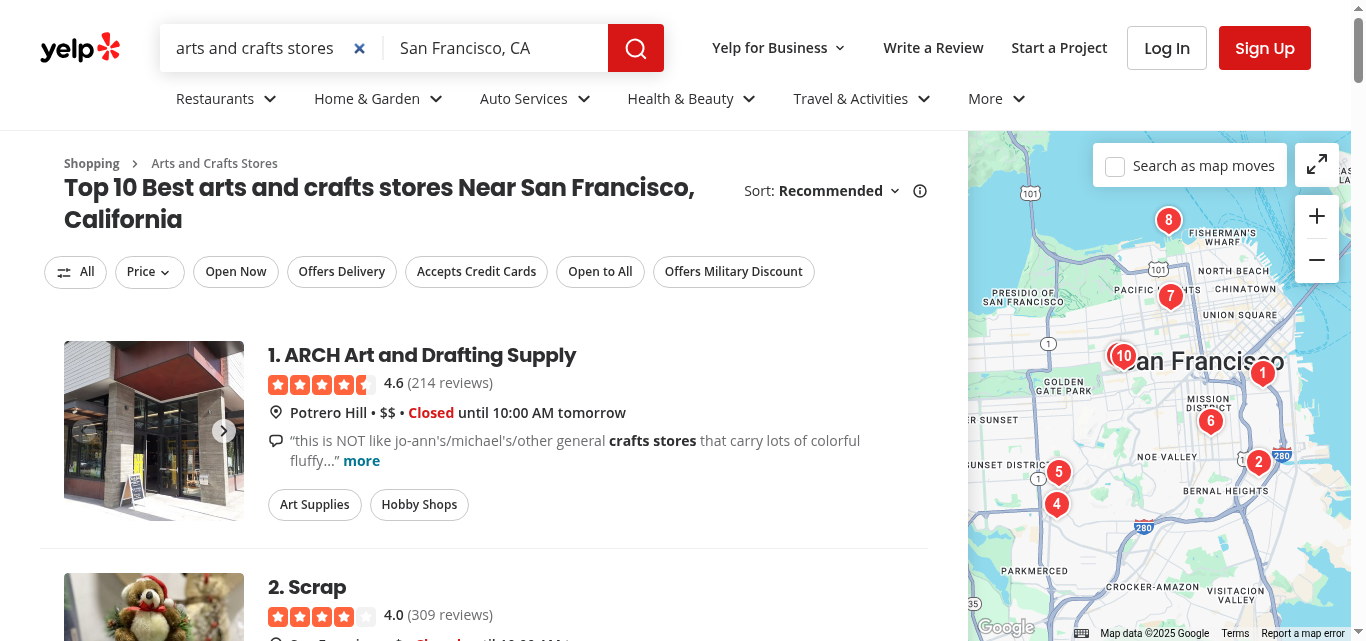Open Write a Review

point(933,48)
